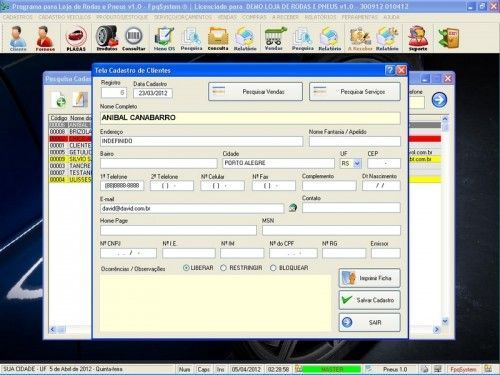Click the Pesquisar Vendas button
500x375 pixels.
pos(255,92)
